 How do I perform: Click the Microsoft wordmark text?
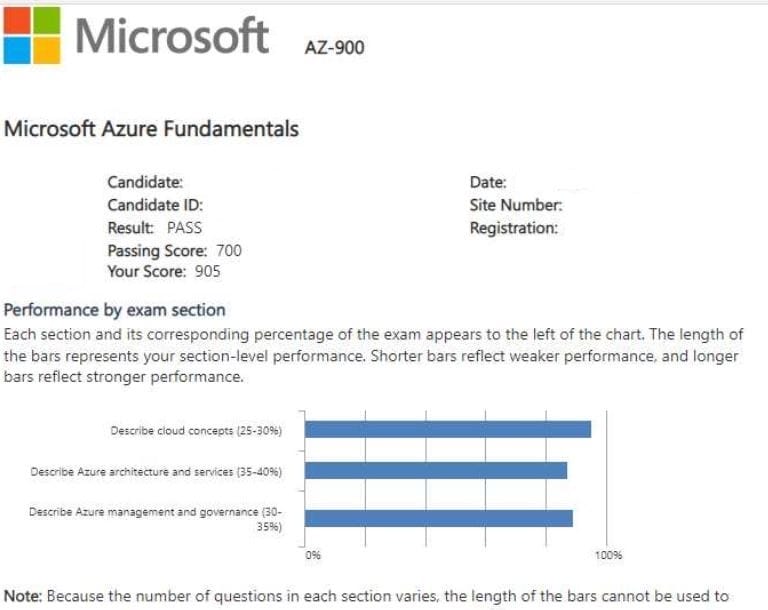click(172, 36)
